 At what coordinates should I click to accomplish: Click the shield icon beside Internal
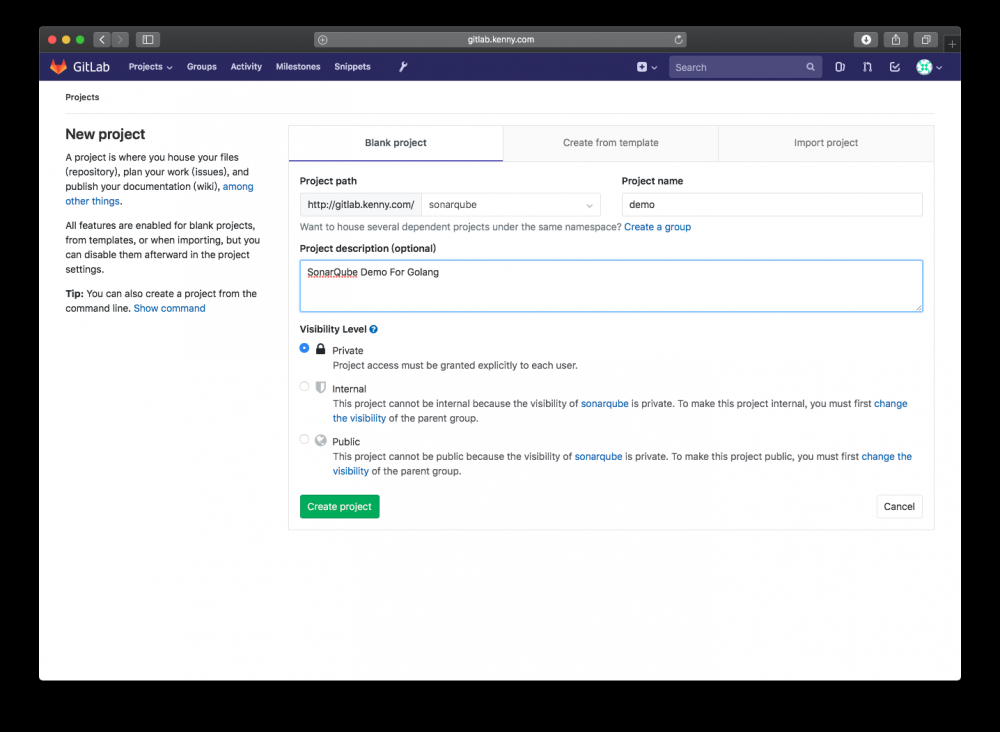point(321,388)
